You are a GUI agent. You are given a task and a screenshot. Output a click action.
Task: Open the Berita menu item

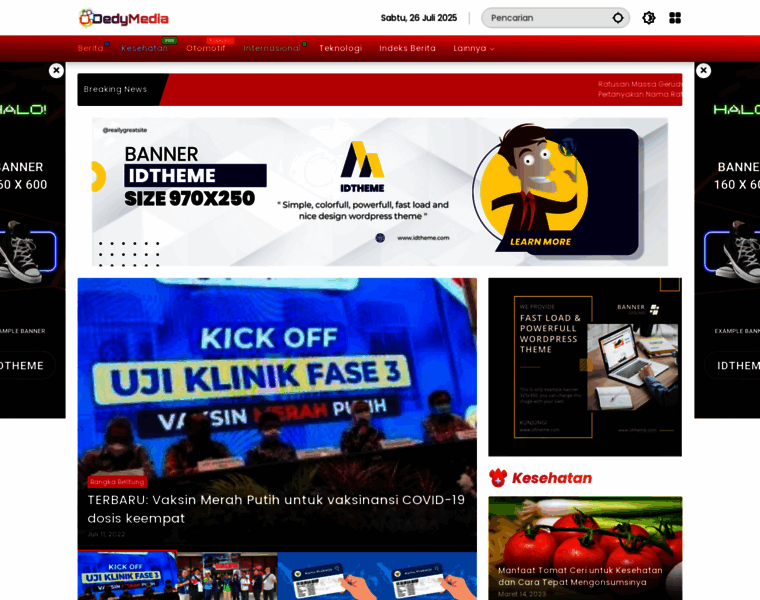[x=91, y=48]
